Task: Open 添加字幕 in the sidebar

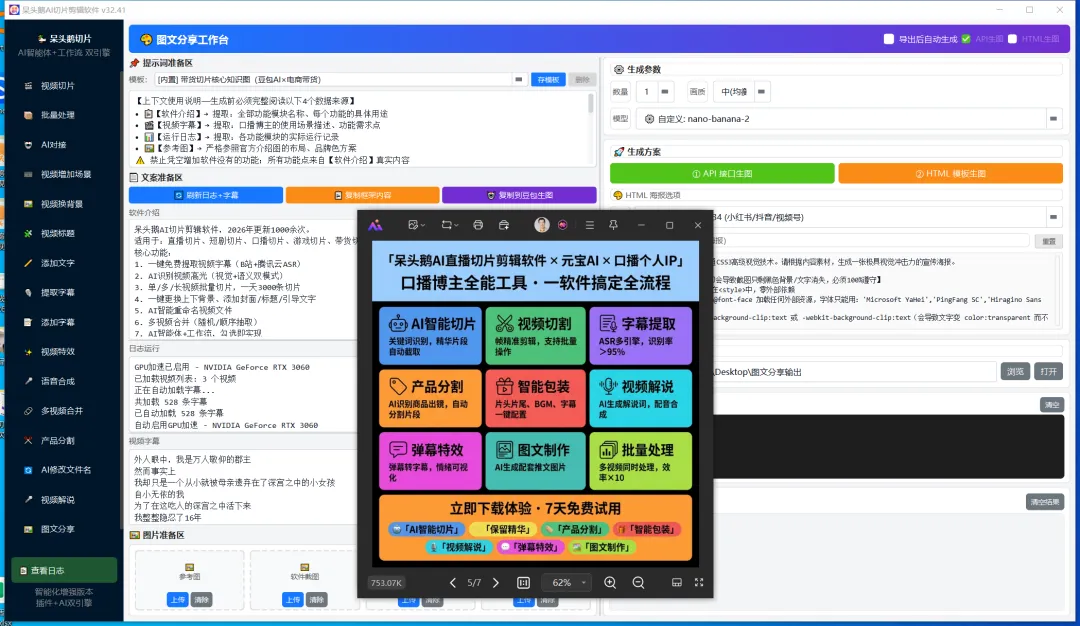Action: pyautogui.click(x=58, y=322)
